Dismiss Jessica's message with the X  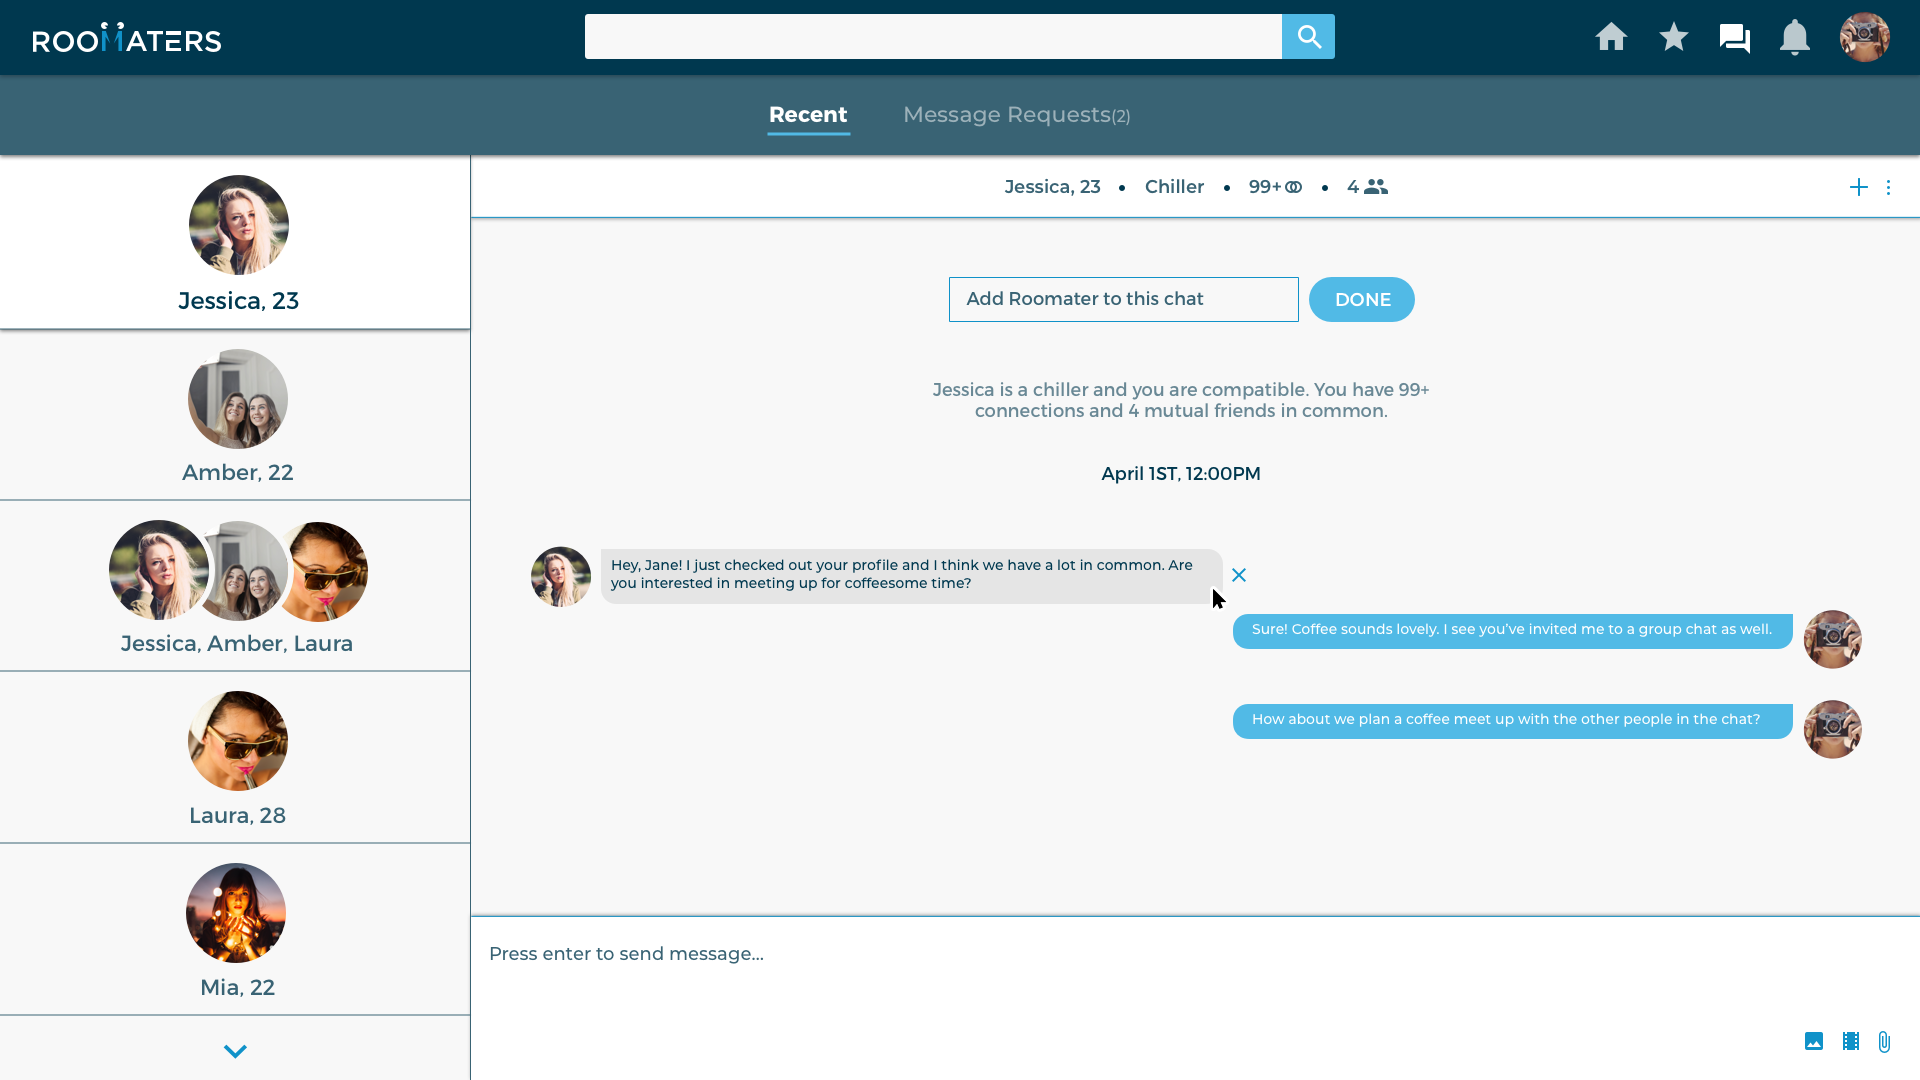[1239, 575]
